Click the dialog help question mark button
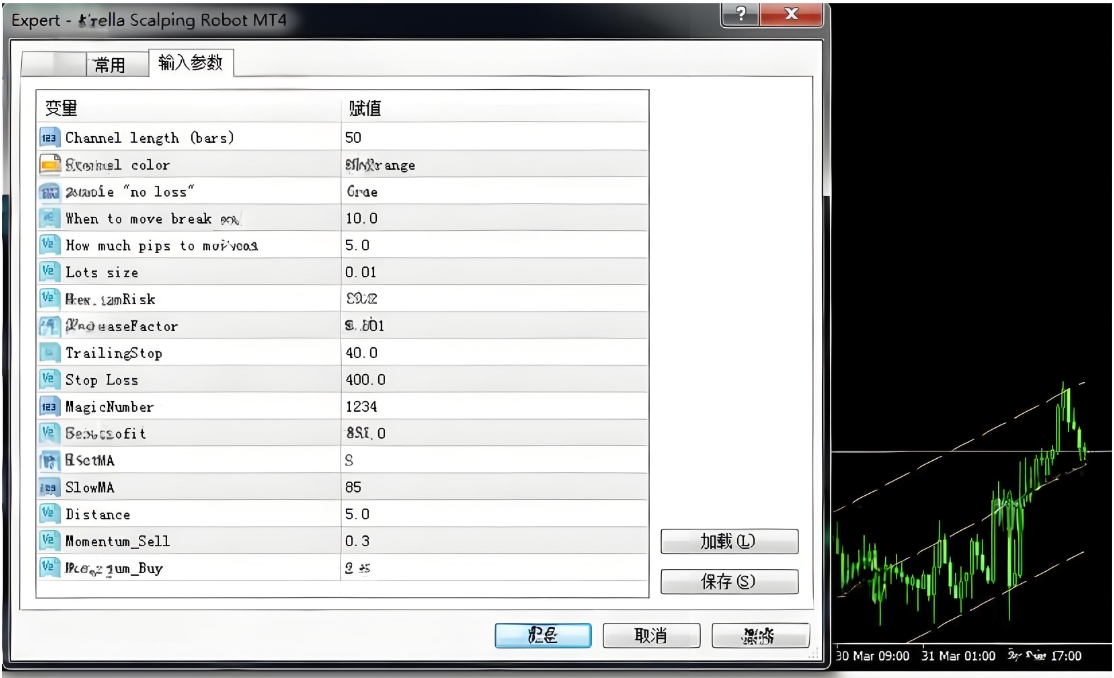The width and height of the screenshot is (1114, 678). [740, 14]
